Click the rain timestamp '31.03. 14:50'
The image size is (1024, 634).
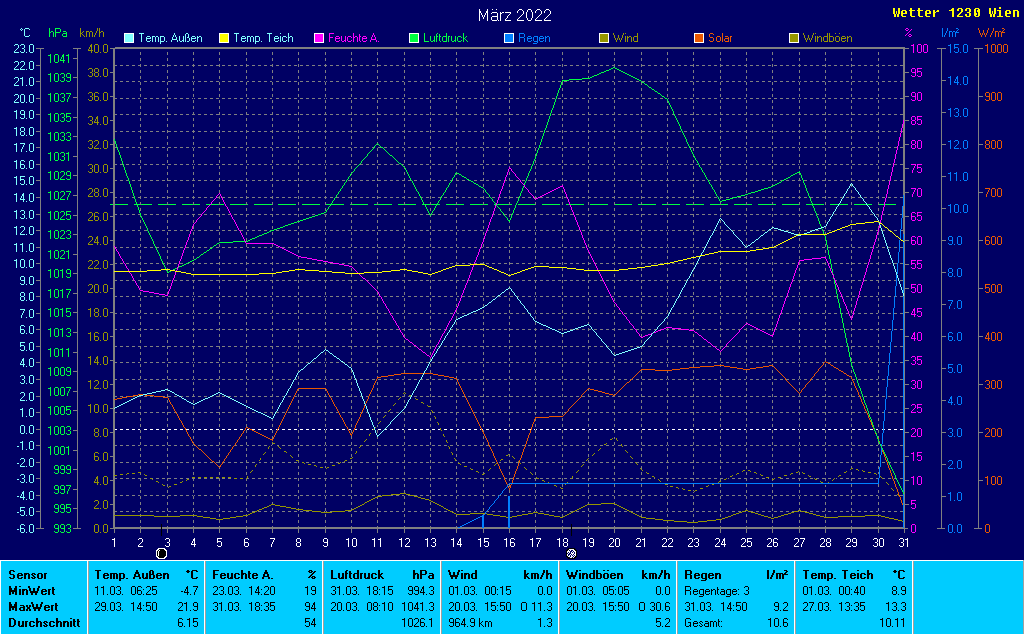716,607
